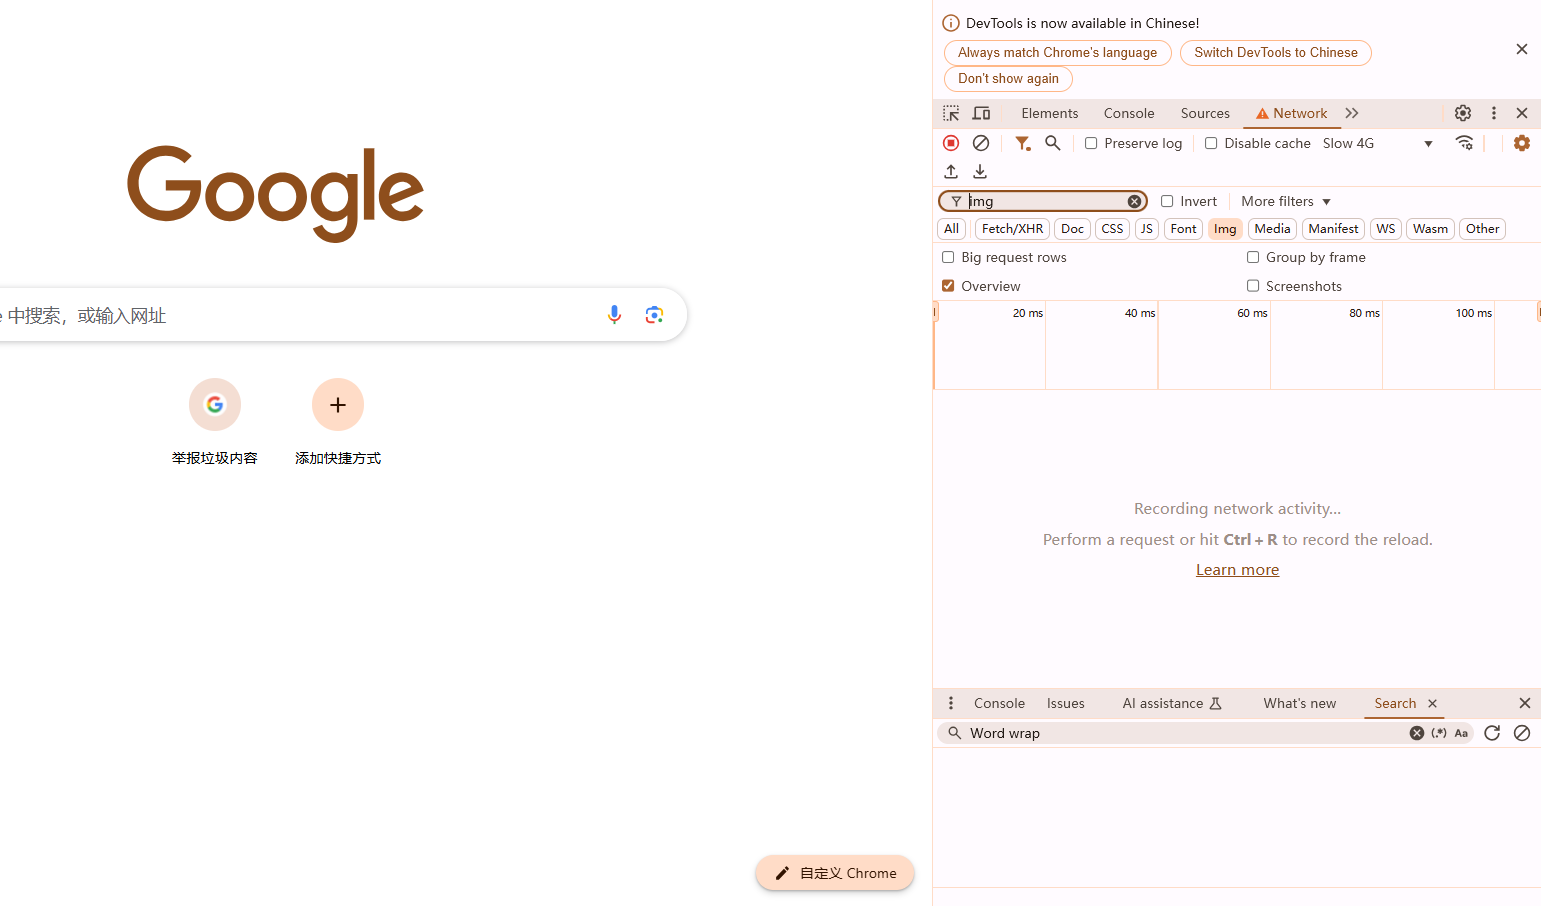Enable Screenshots checkbox
This screenshot has height=906, width=1541.
[1253, 286]
